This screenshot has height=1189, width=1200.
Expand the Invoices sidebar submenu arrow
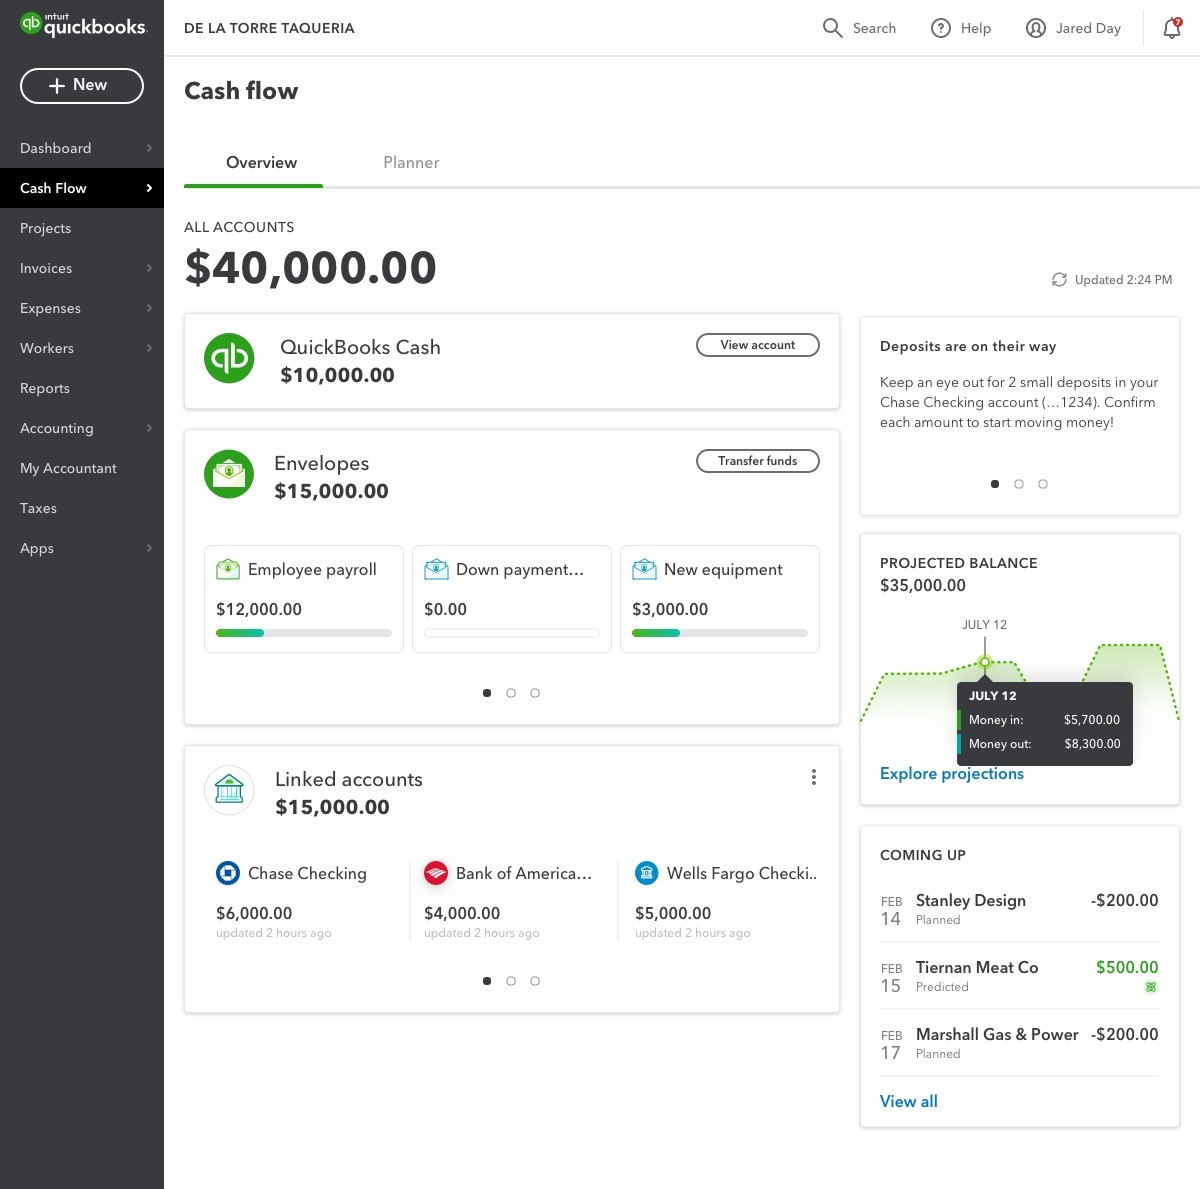(x=149, y=268)
